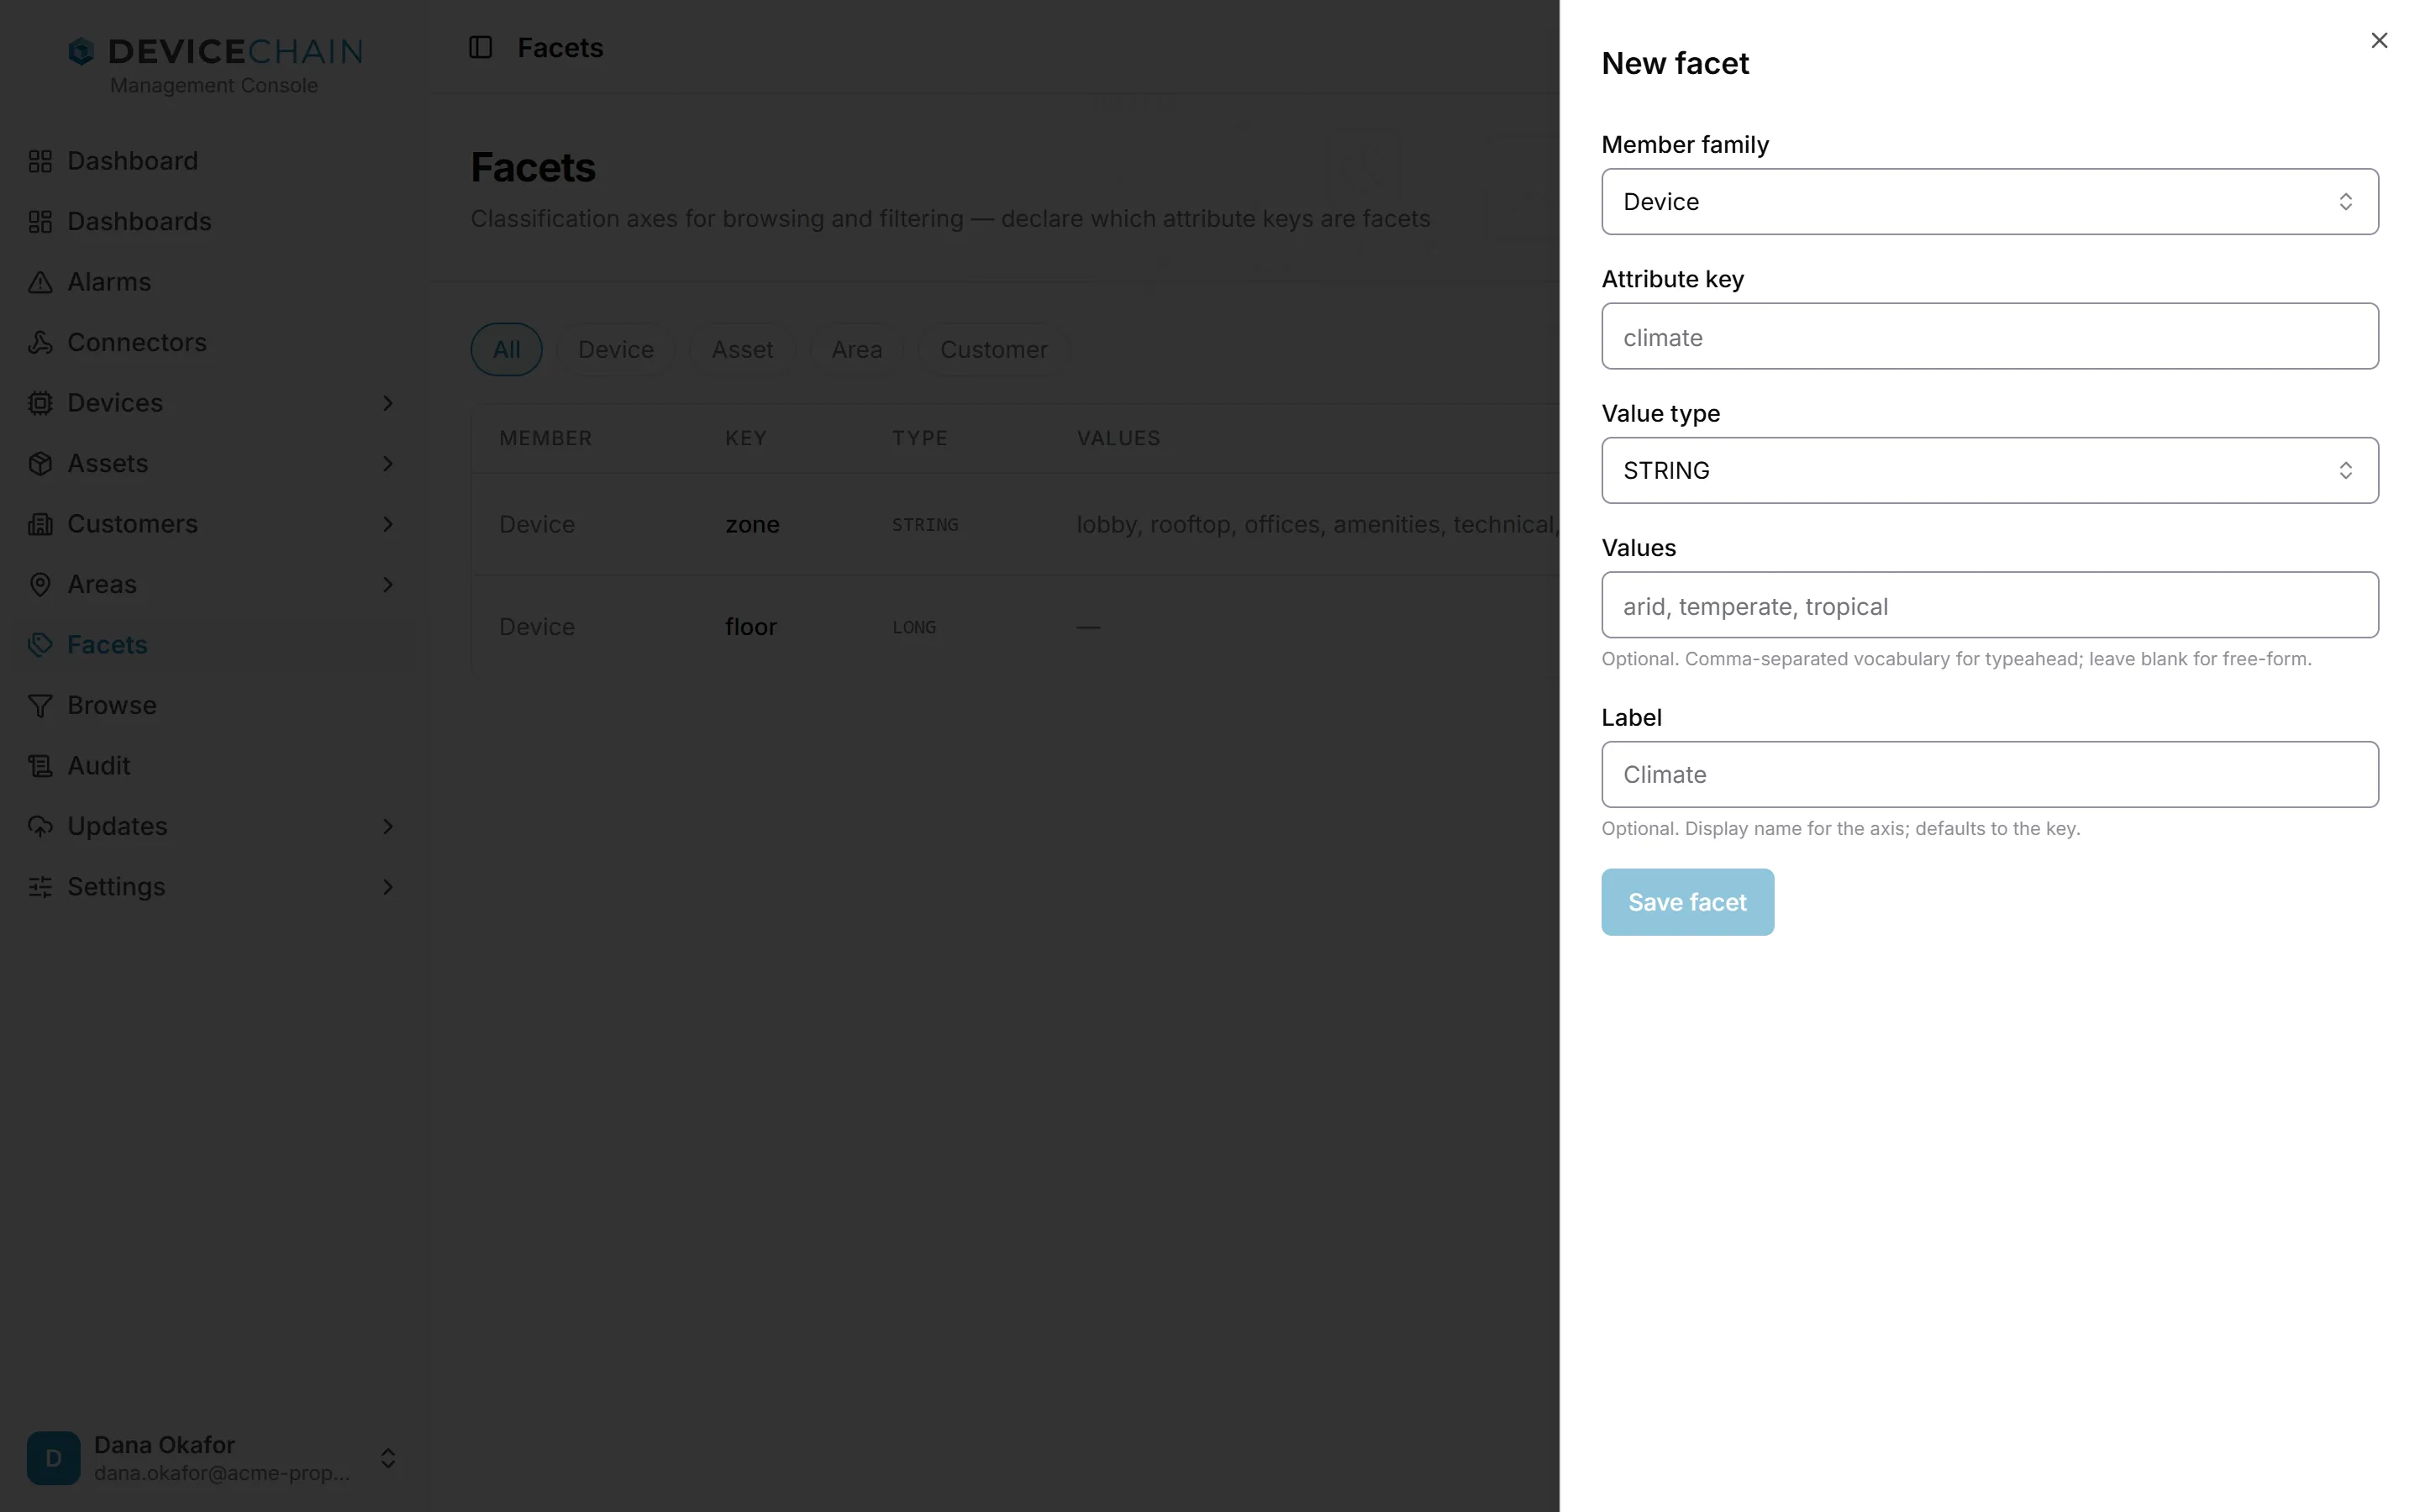
Task: Open the Value type dropdown
Action: point(1990,470)
